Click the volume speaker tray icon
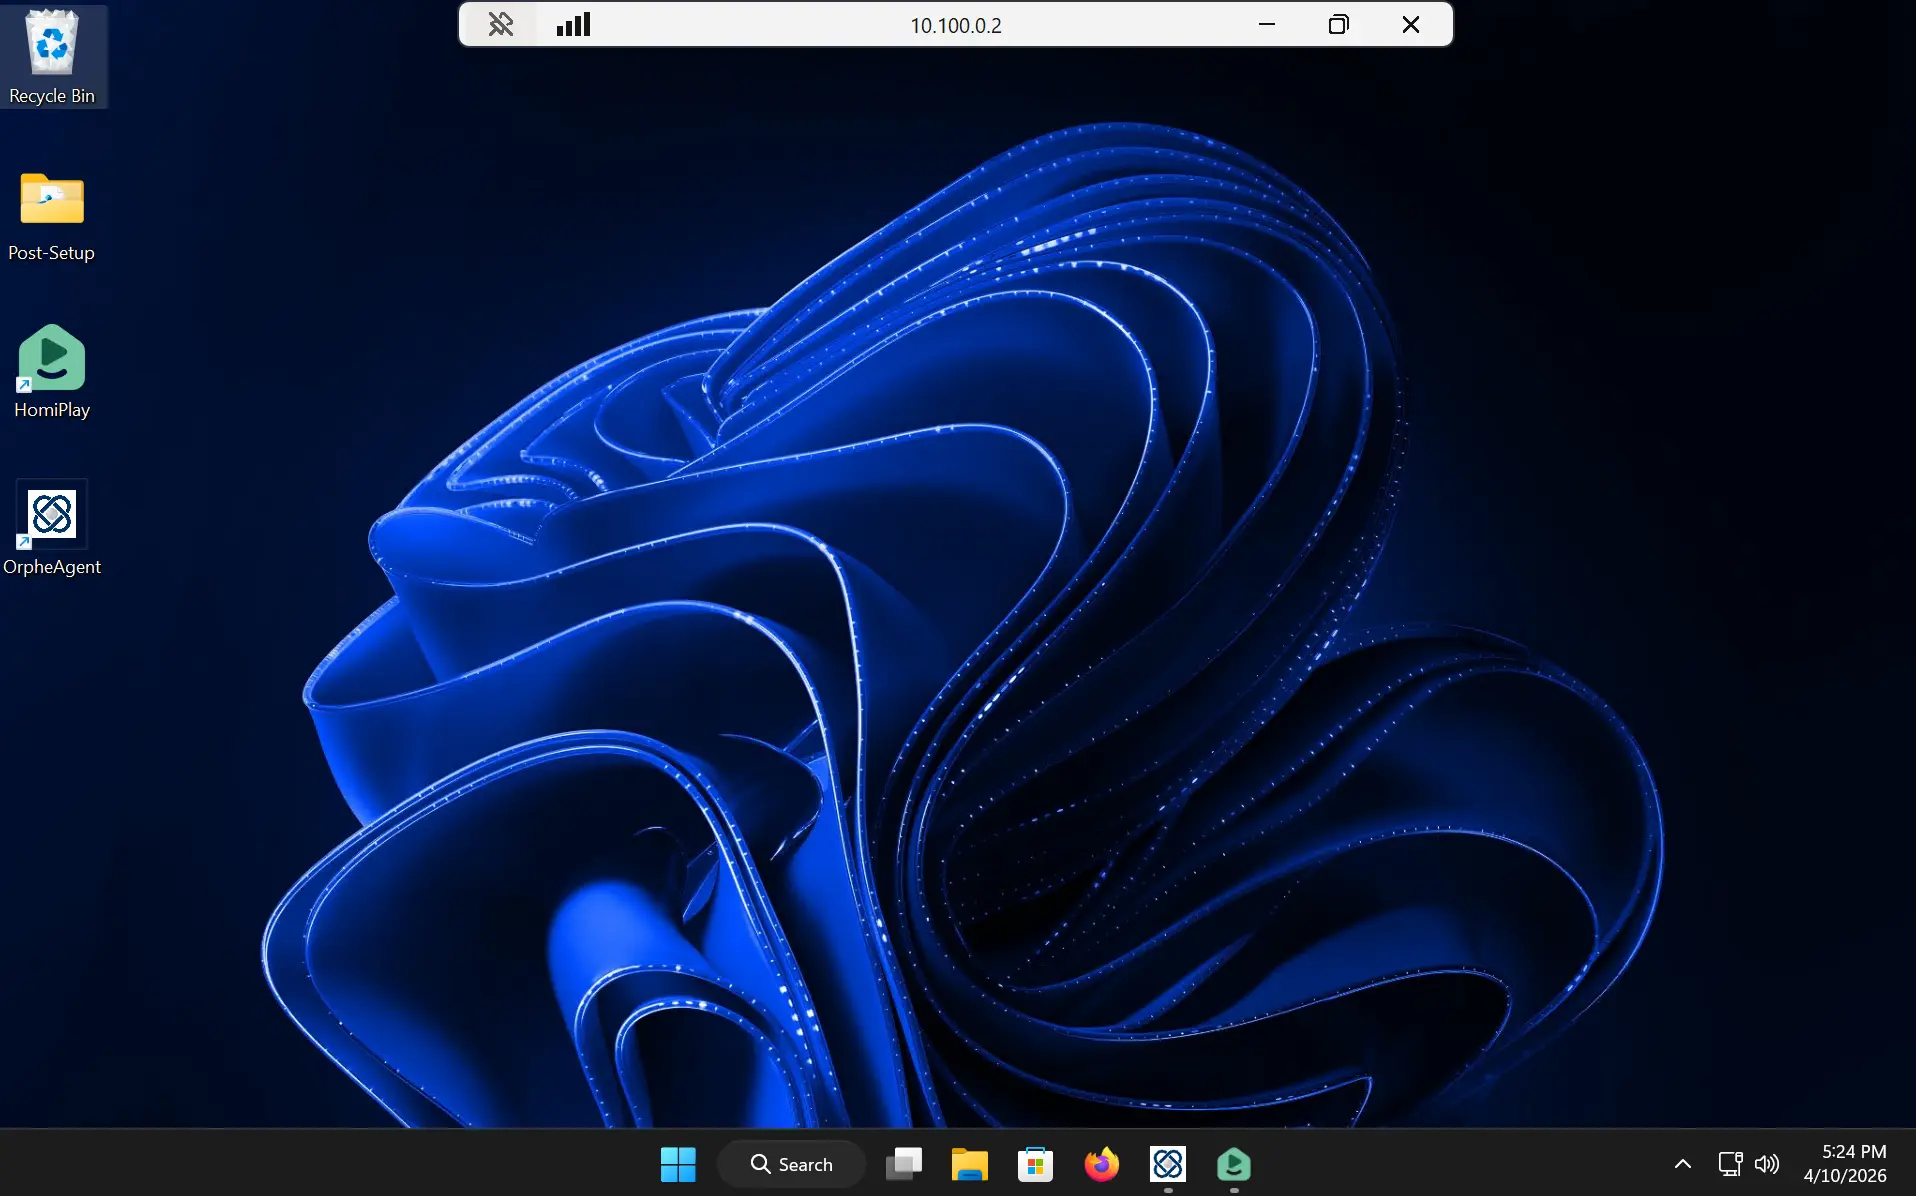 (1767, 1164)
